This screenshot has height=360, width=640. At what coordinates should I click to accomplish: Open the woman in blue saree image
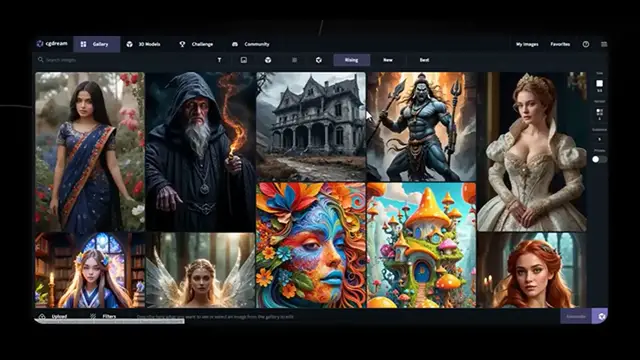point(90,152)
